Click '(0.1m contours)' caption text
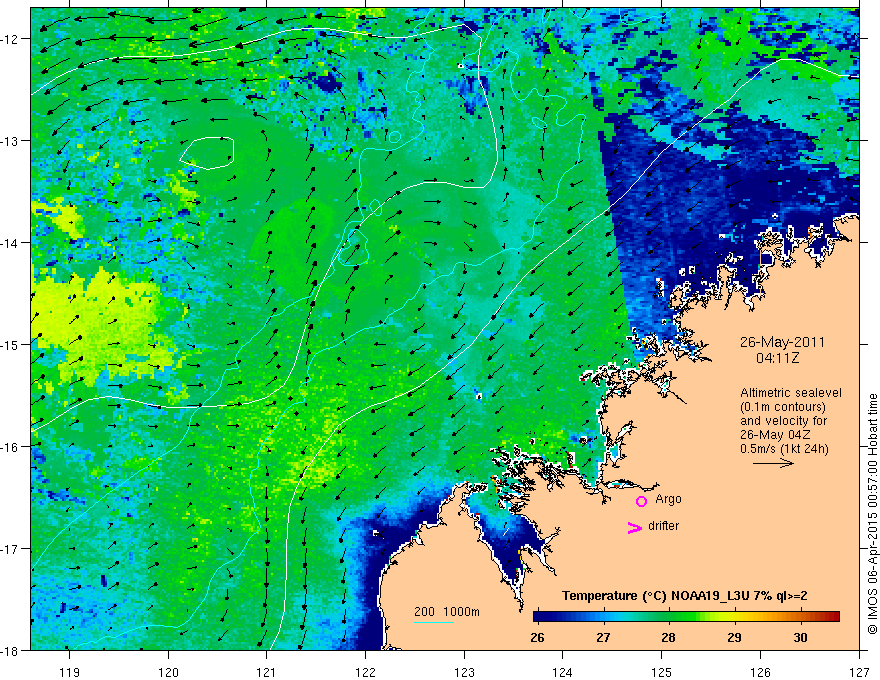Image resolution: width=880 pixels, height=680 pixels. [x=783, y=407]
